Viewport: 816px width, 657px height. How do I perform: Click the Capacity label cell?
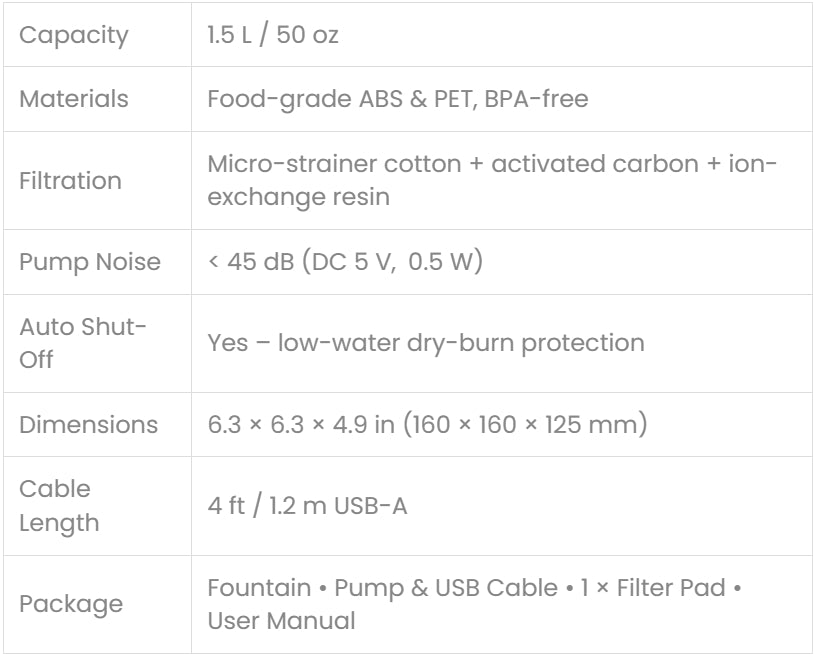coord(74,36)
